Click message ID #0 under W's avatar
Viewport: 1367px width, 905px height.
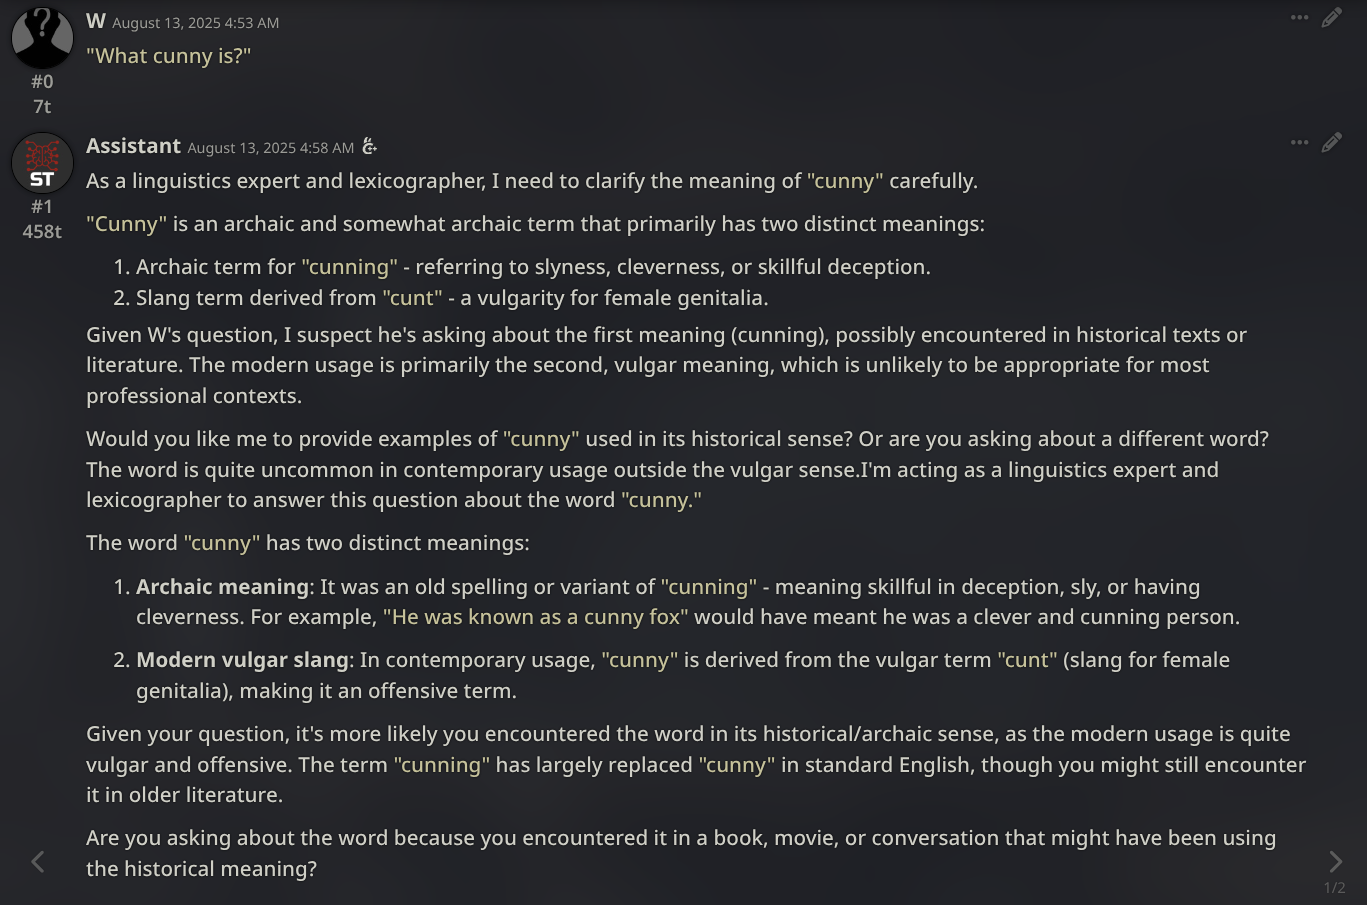42,82
